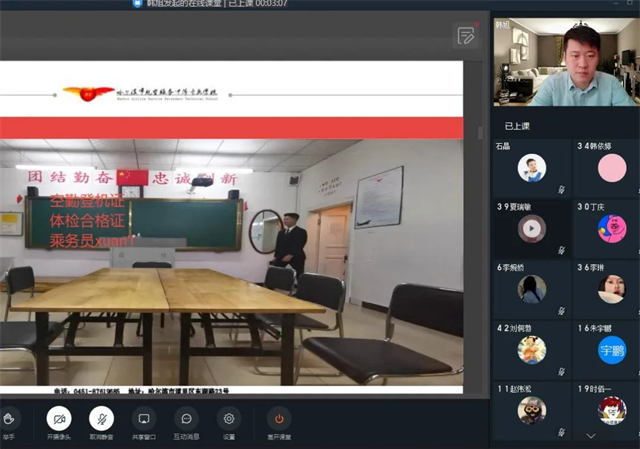Screen dimensions: 640x449
Task: Click muted mic icon in participant 11 tile
Action: point(562,432)
